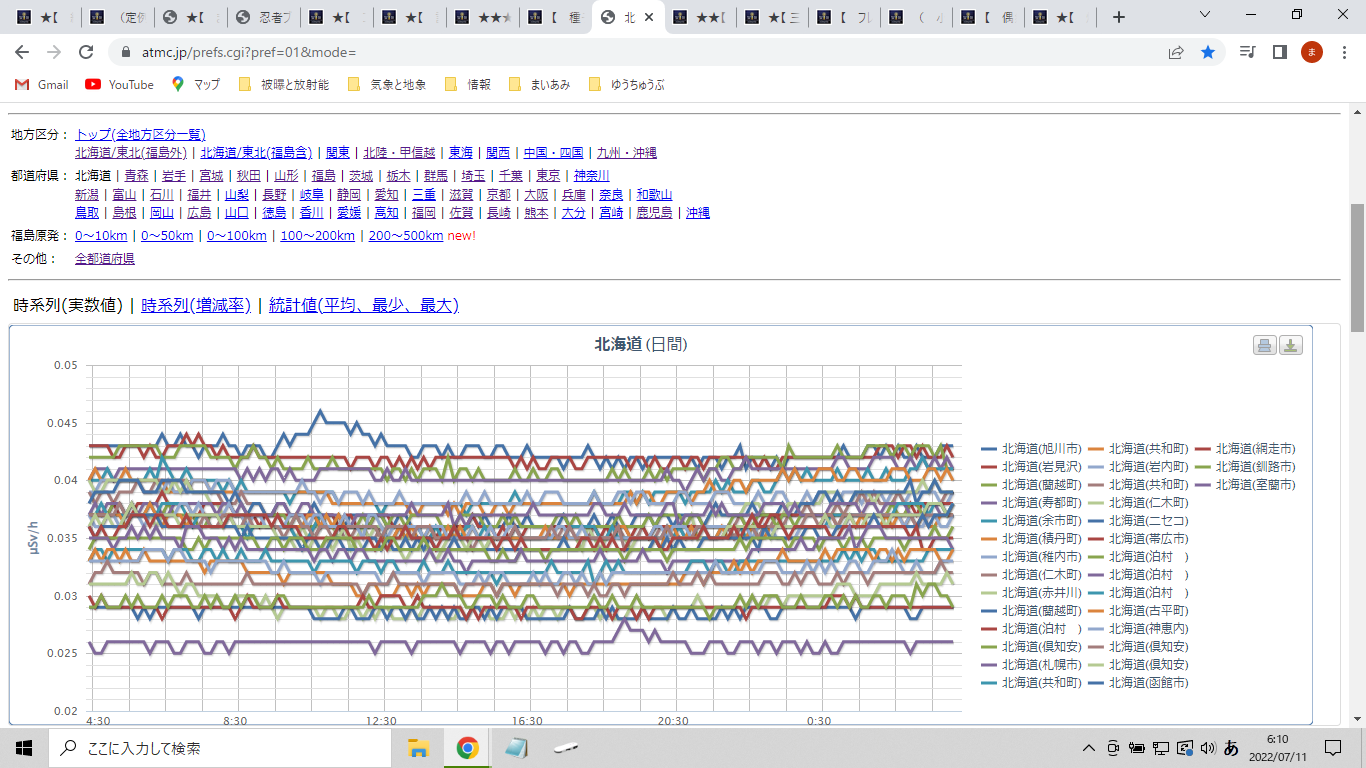Open the 200～500km distance link

pos(406,236)
